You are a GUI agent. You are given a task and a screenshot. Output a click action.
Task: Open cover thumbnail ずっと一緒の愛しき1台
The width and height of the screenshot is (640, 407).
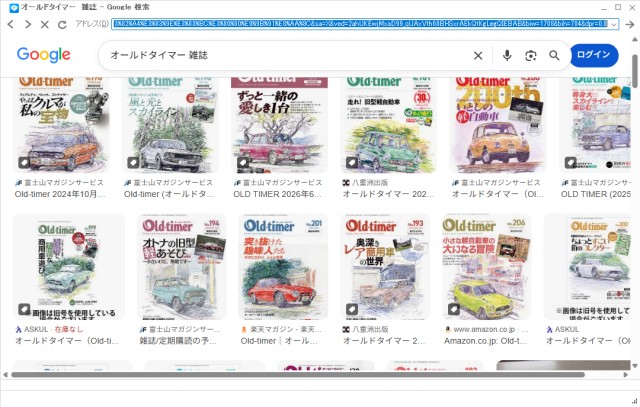(280, 125)
